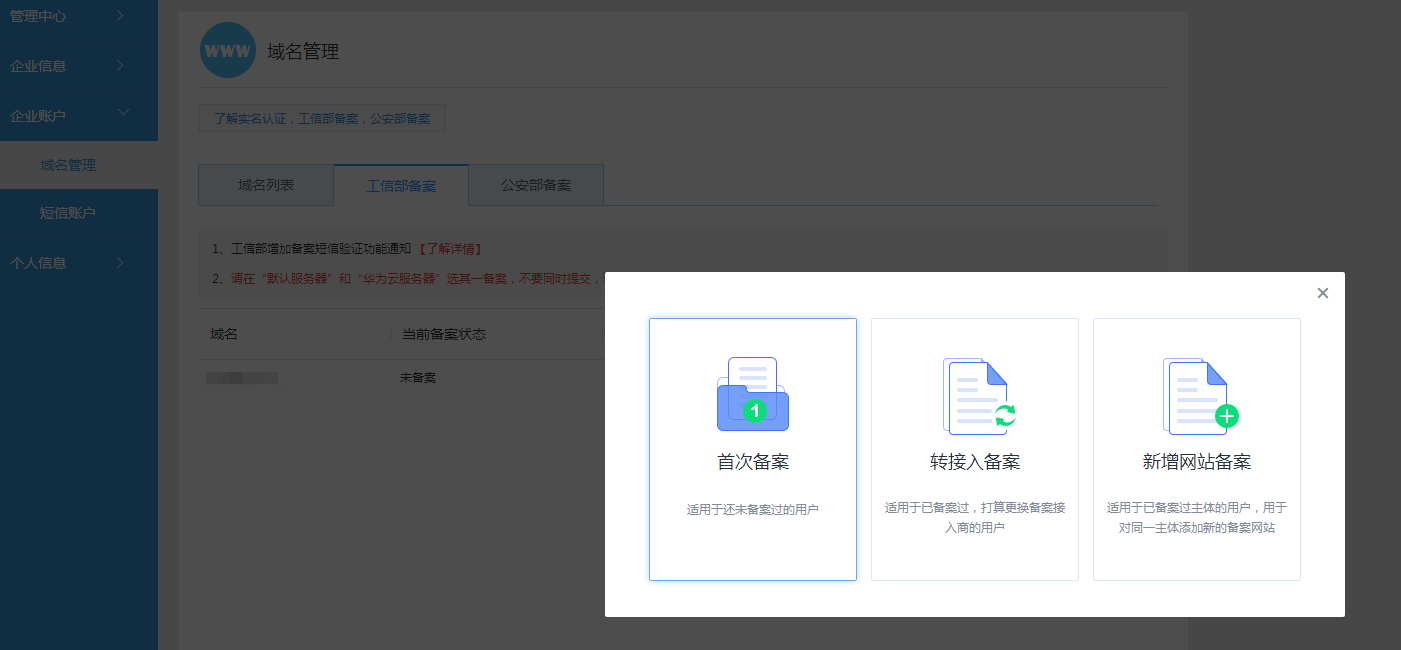Click the first-time filing folder icon

coord(752,395)
